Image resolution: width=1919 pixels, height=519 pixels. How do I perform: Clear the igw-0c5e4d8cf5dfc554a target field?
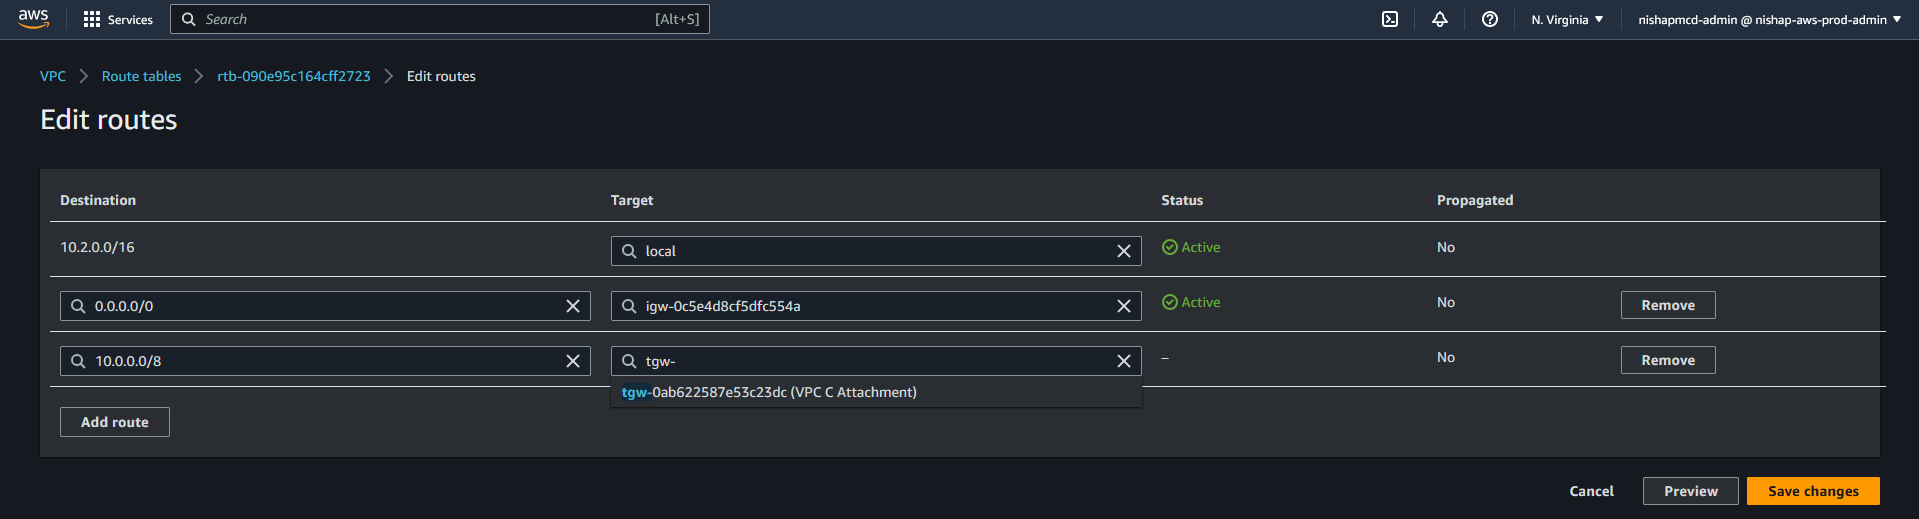pyautogui.click(x=1123, y=306)
